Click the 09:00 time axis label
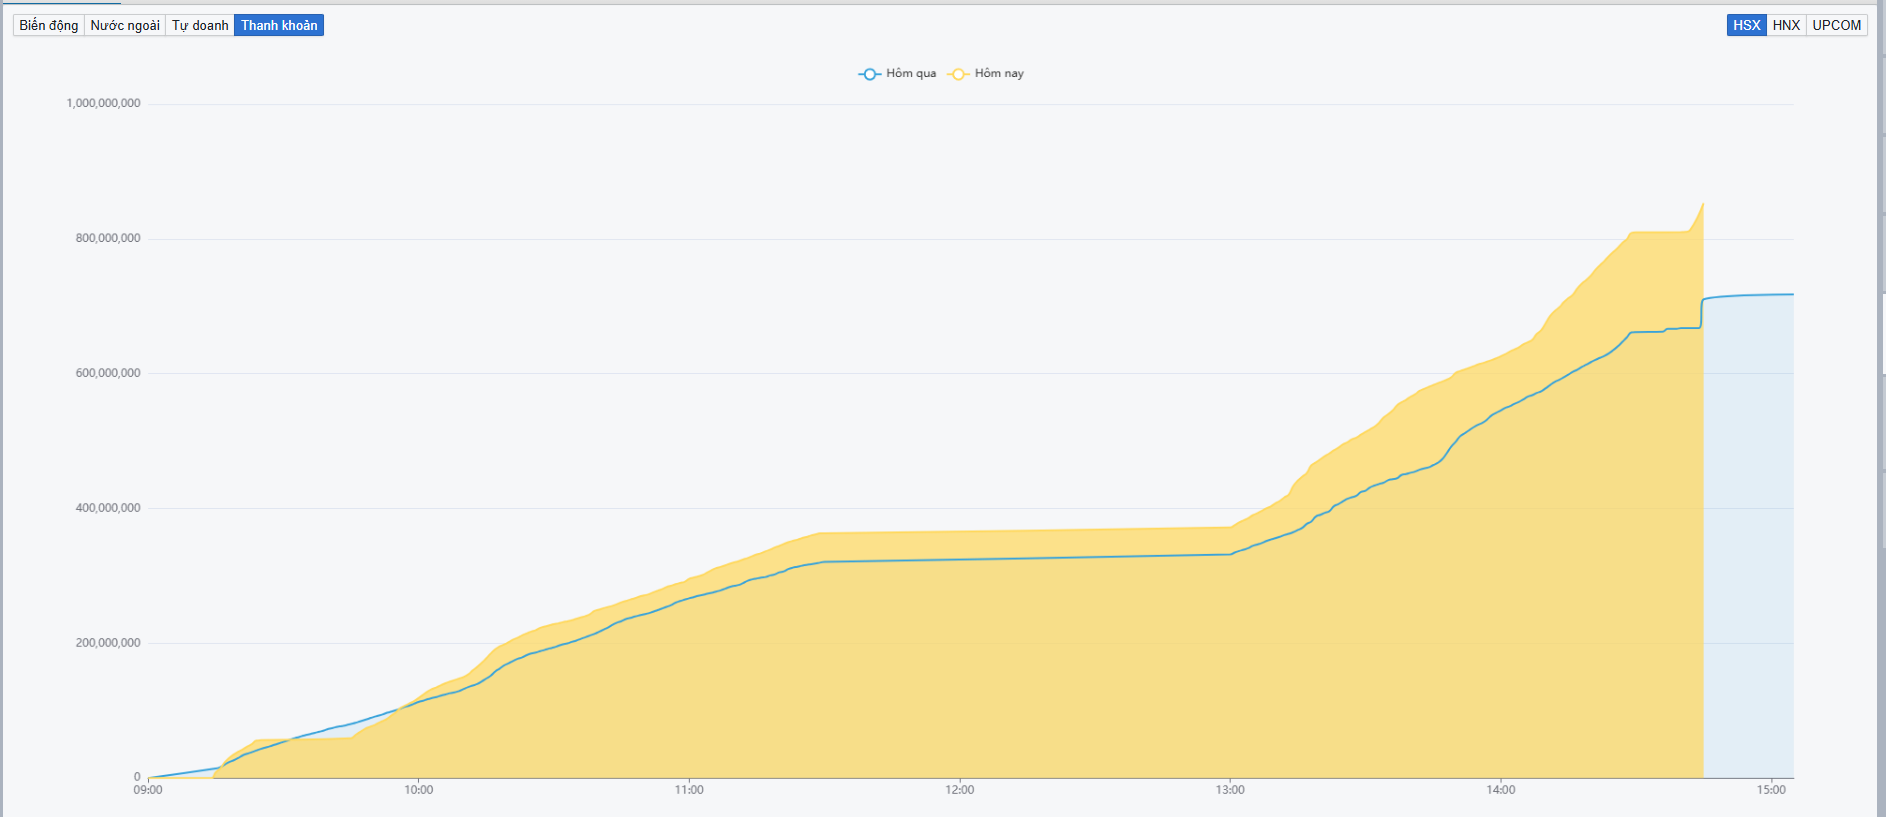 148,790
